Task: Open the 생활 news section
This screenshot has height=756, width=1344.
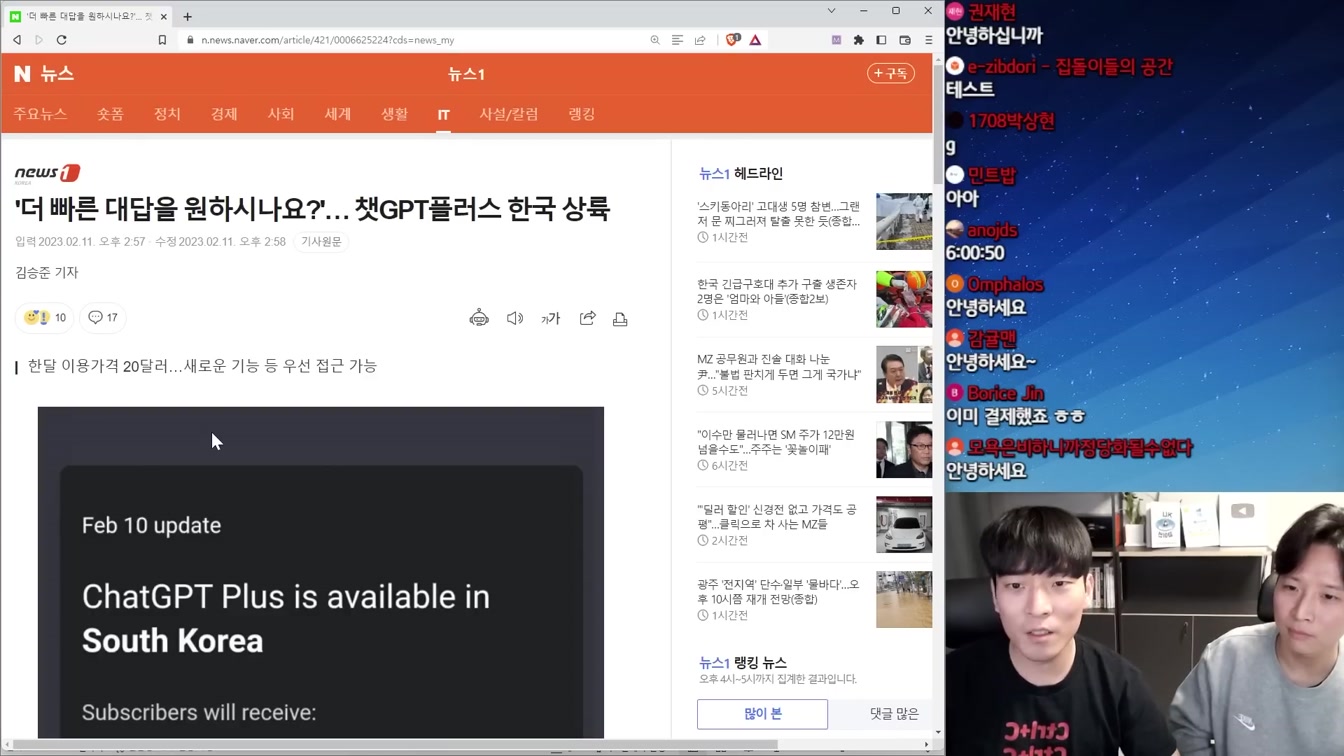Action: pos(394,114)
